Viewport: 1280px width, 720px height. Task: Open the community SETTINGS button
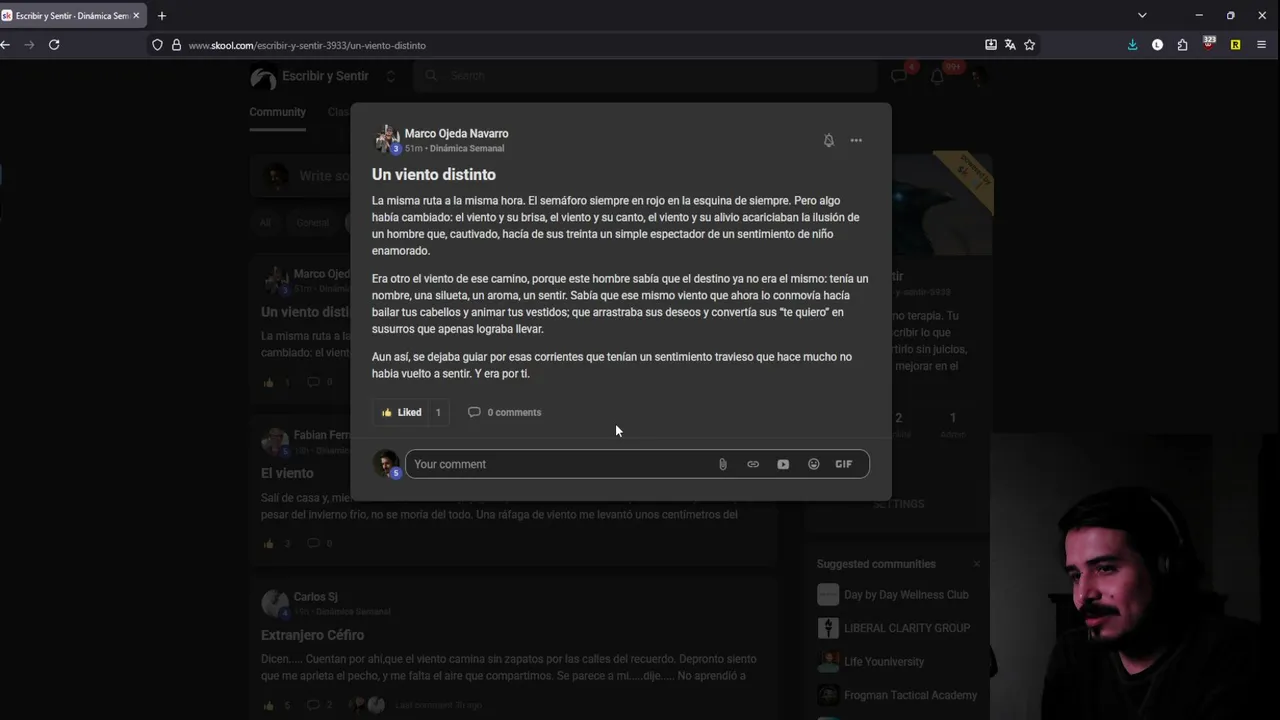(x=898, y=504)
